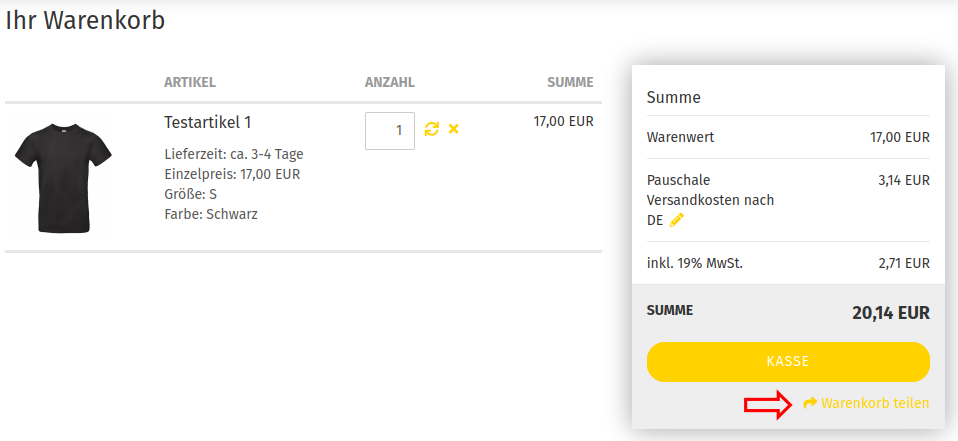Click the Warenkorb teilen link
958x441 pixels.
875,403
